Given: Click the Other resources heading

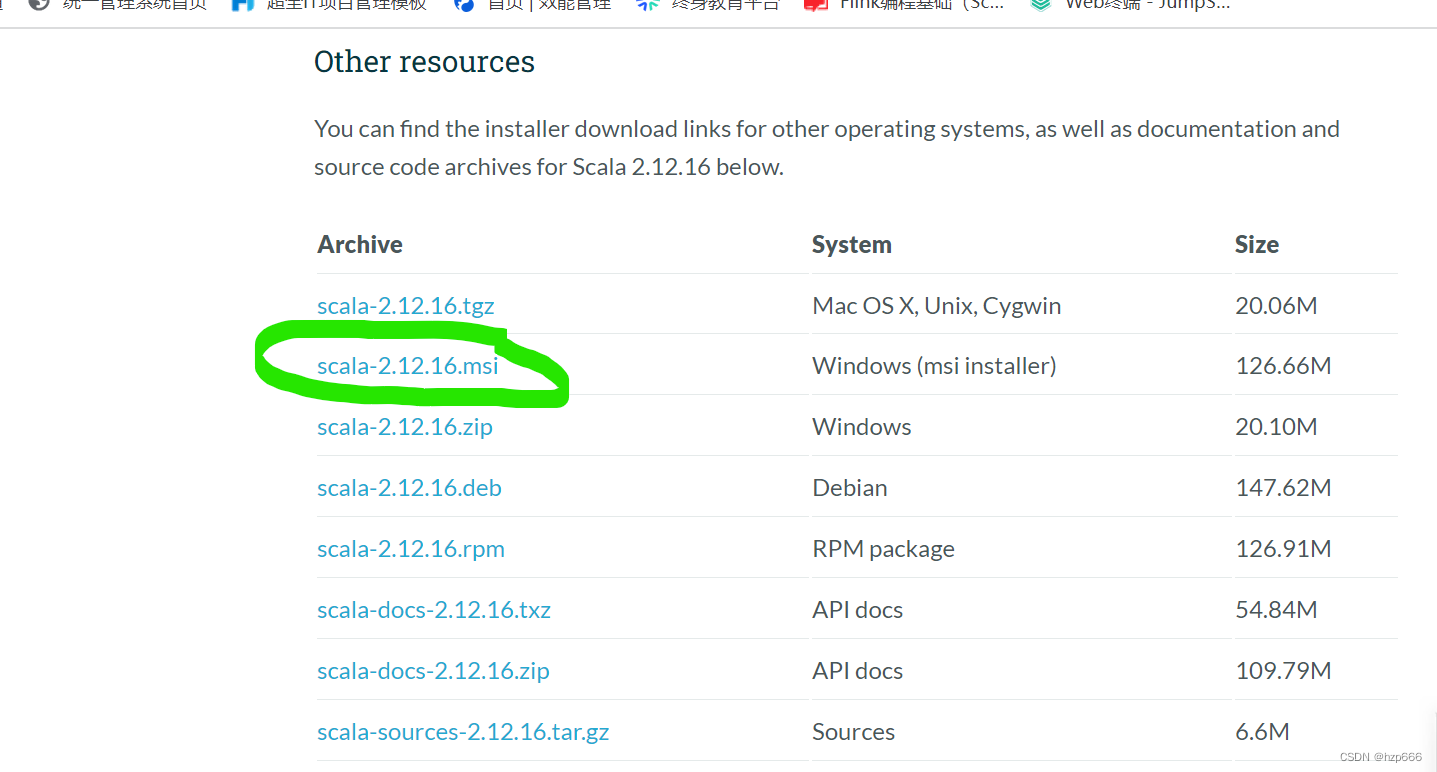Looking at the screenshot, I should point(424,62).
